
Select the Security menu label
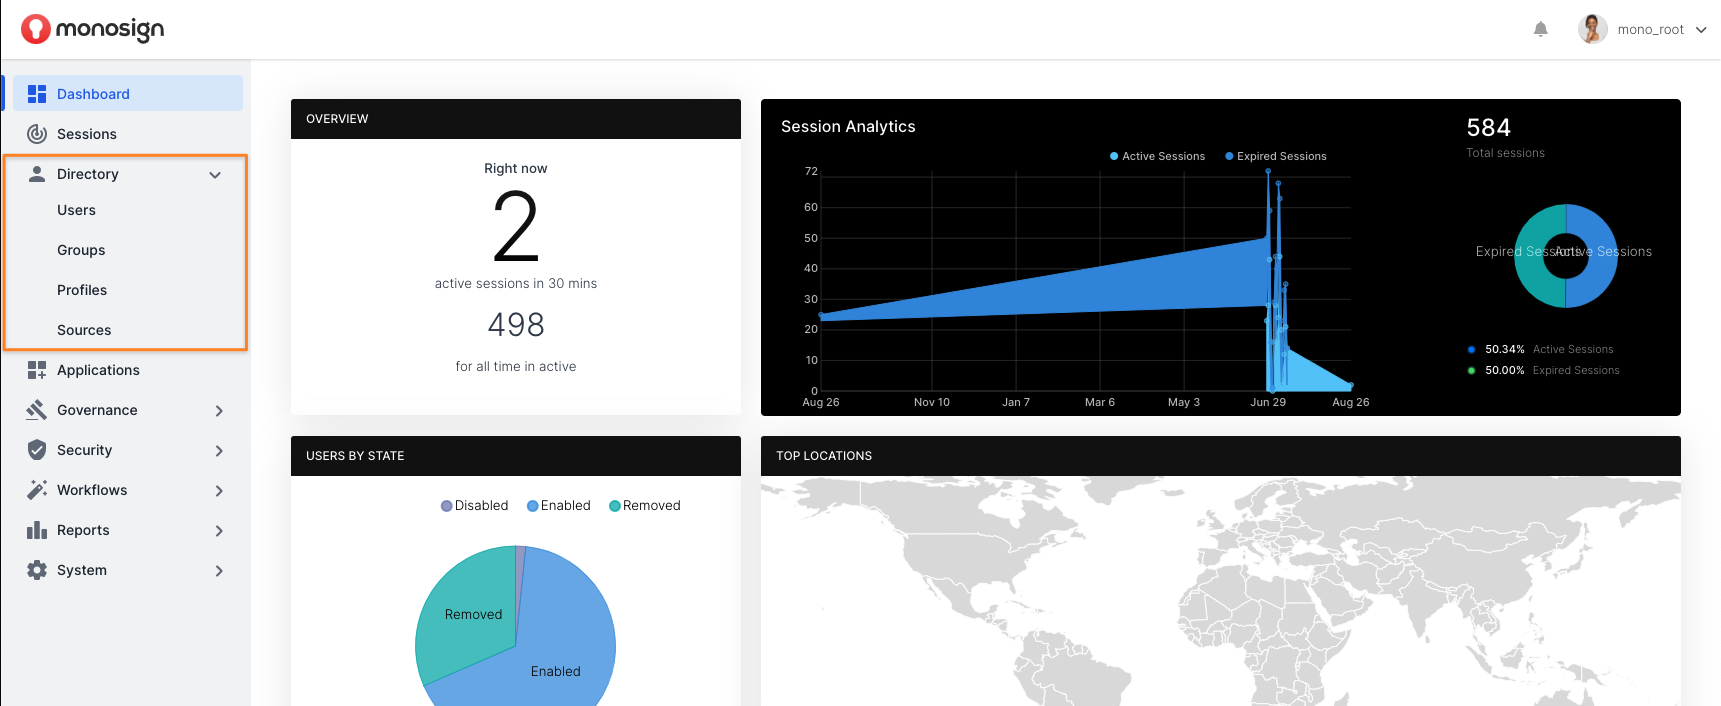84,450
